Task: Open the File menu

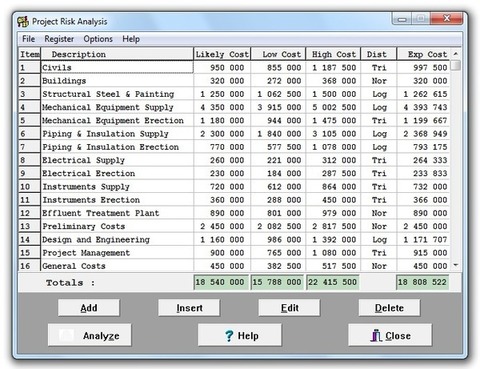Action: 28,39
